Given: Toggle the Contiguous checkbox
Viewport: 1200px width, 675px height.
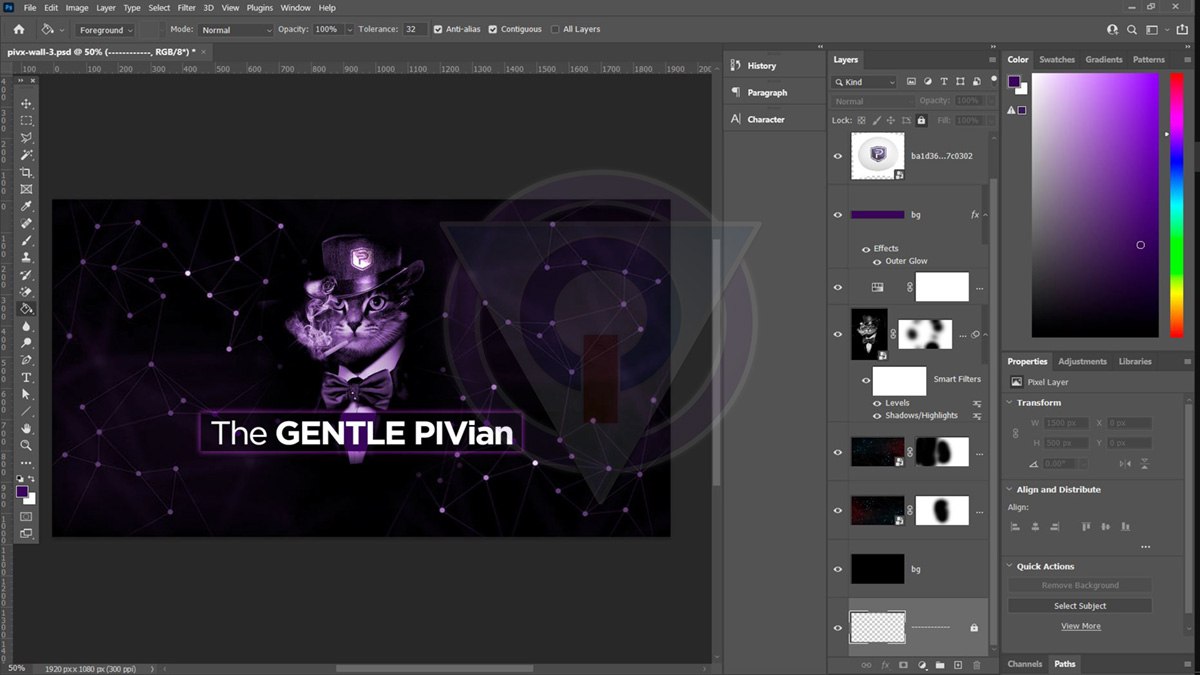Looking at the screenshot, I should [x=493, y=30].
